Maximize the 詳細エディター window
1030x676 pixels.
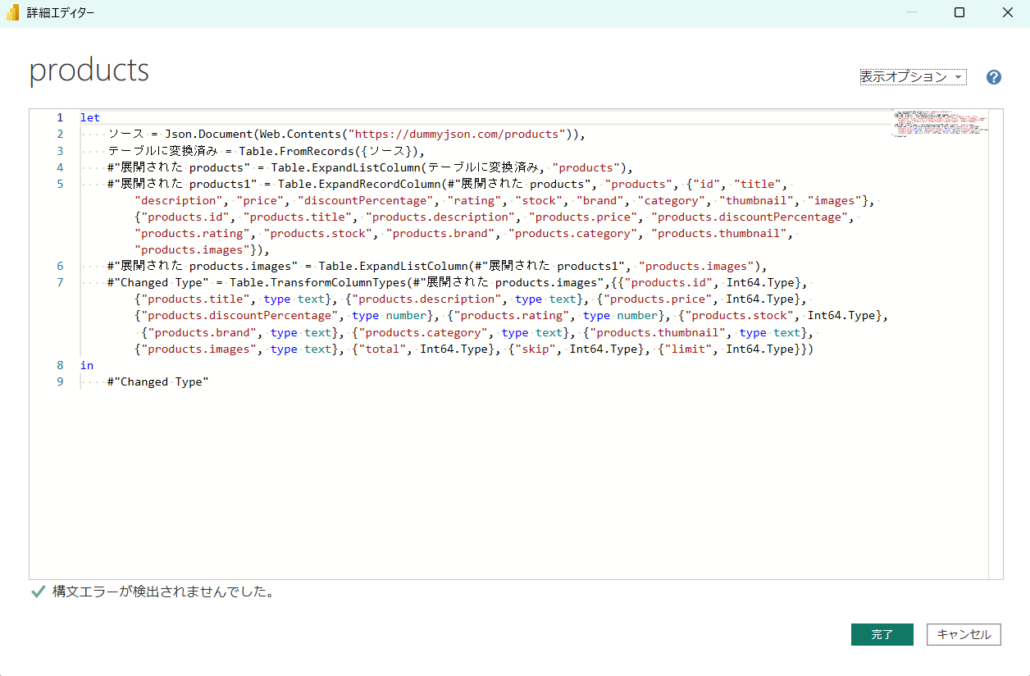tap(959, 13)
